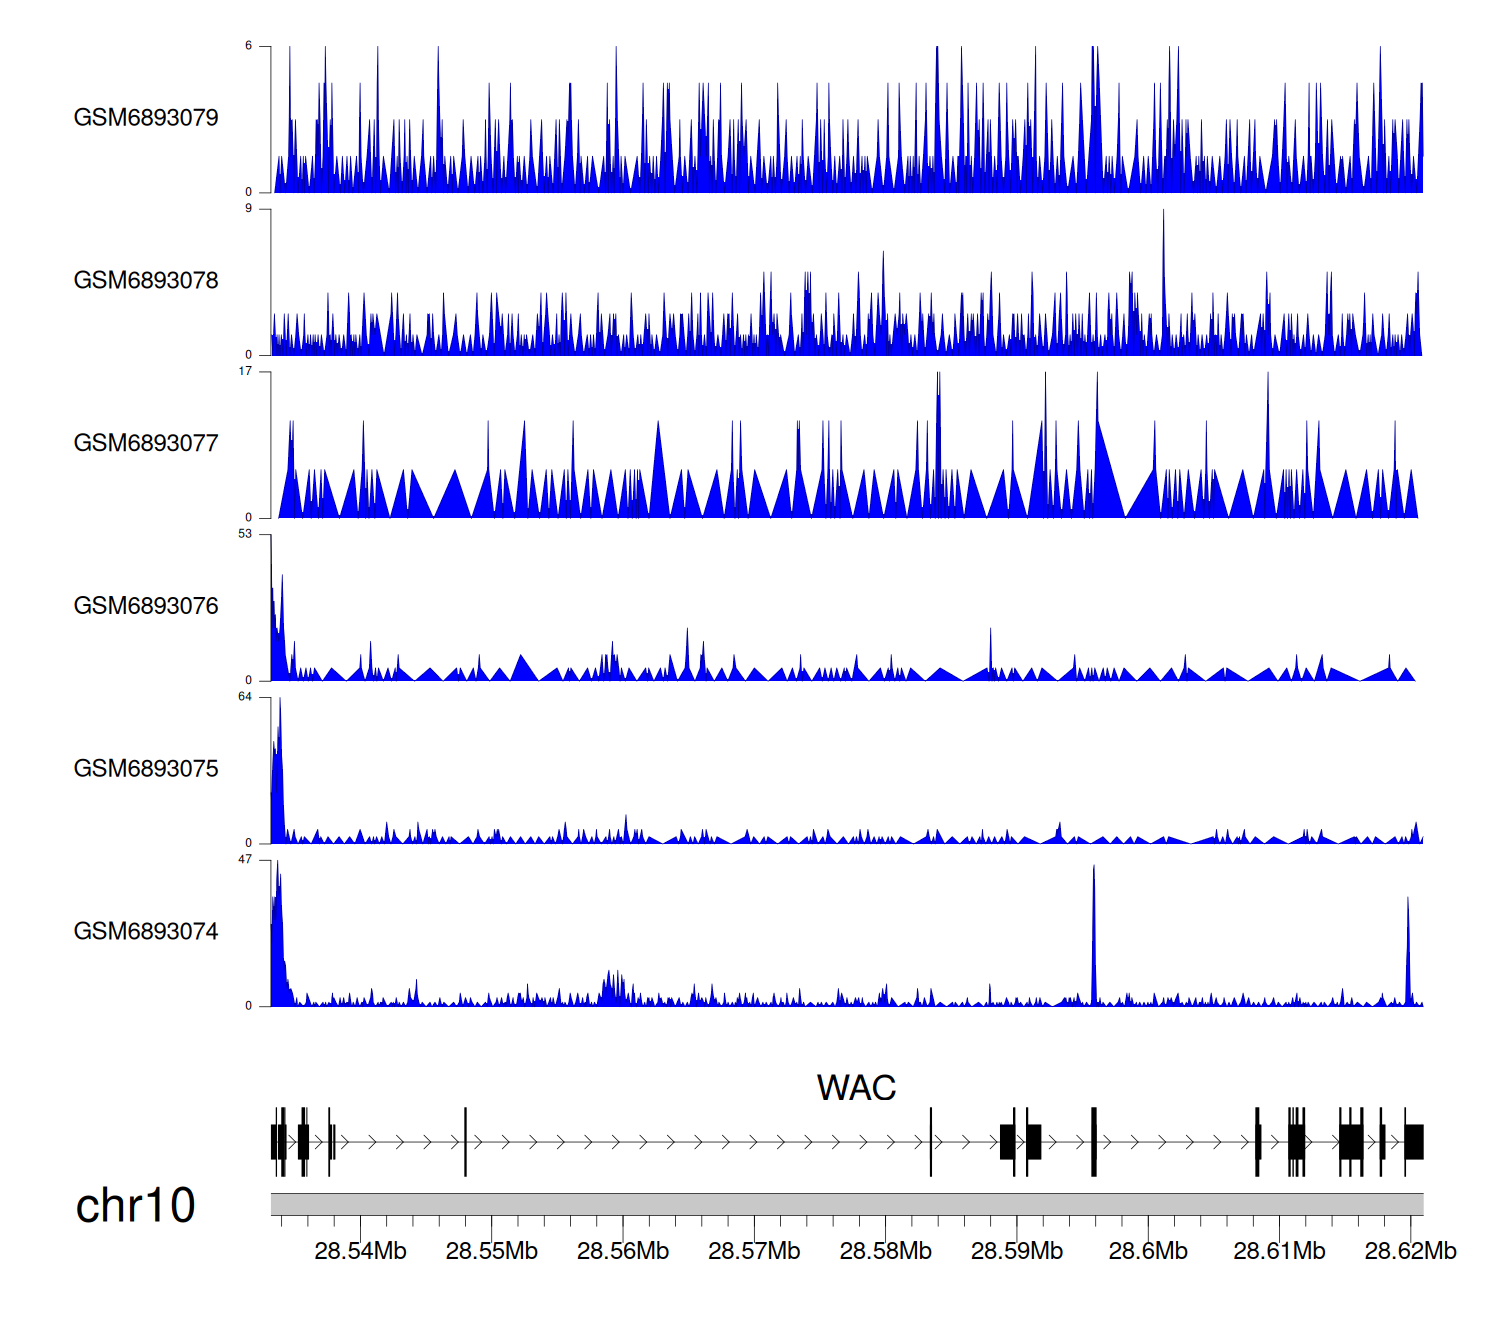The image size is (1500, 1320).
Task: Select the 28.56Mb coordinate label
Action: point(623,1251)
